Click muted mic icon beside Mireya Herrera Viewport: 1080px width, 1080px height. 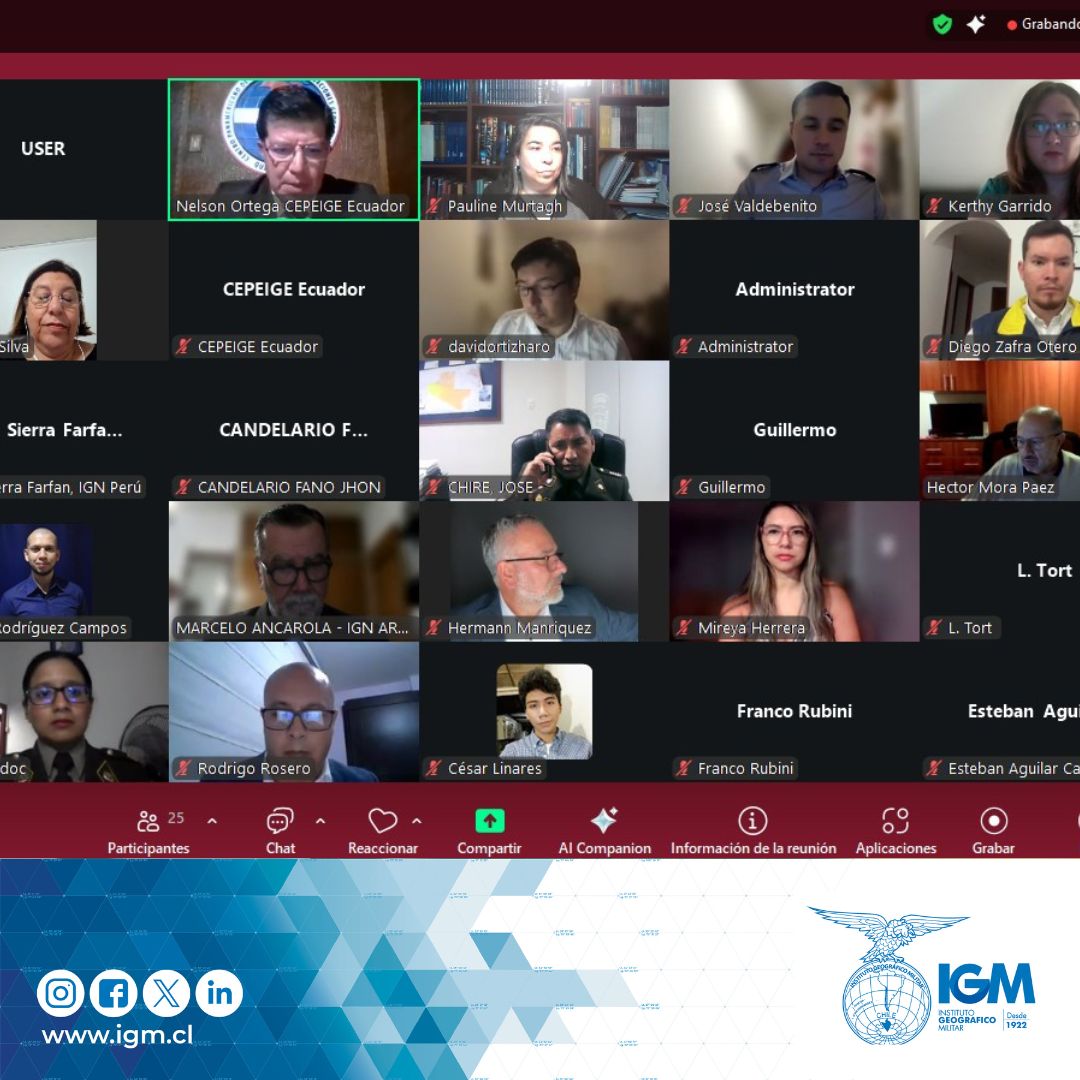(x=683, y=627)
